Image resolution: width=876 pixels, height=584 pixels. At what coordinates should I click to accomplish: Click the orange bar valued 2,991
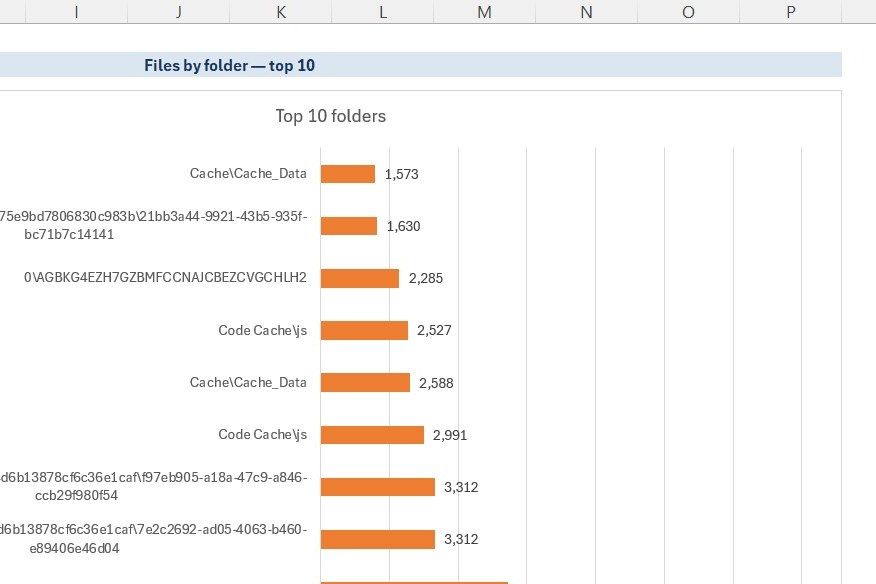373,435
